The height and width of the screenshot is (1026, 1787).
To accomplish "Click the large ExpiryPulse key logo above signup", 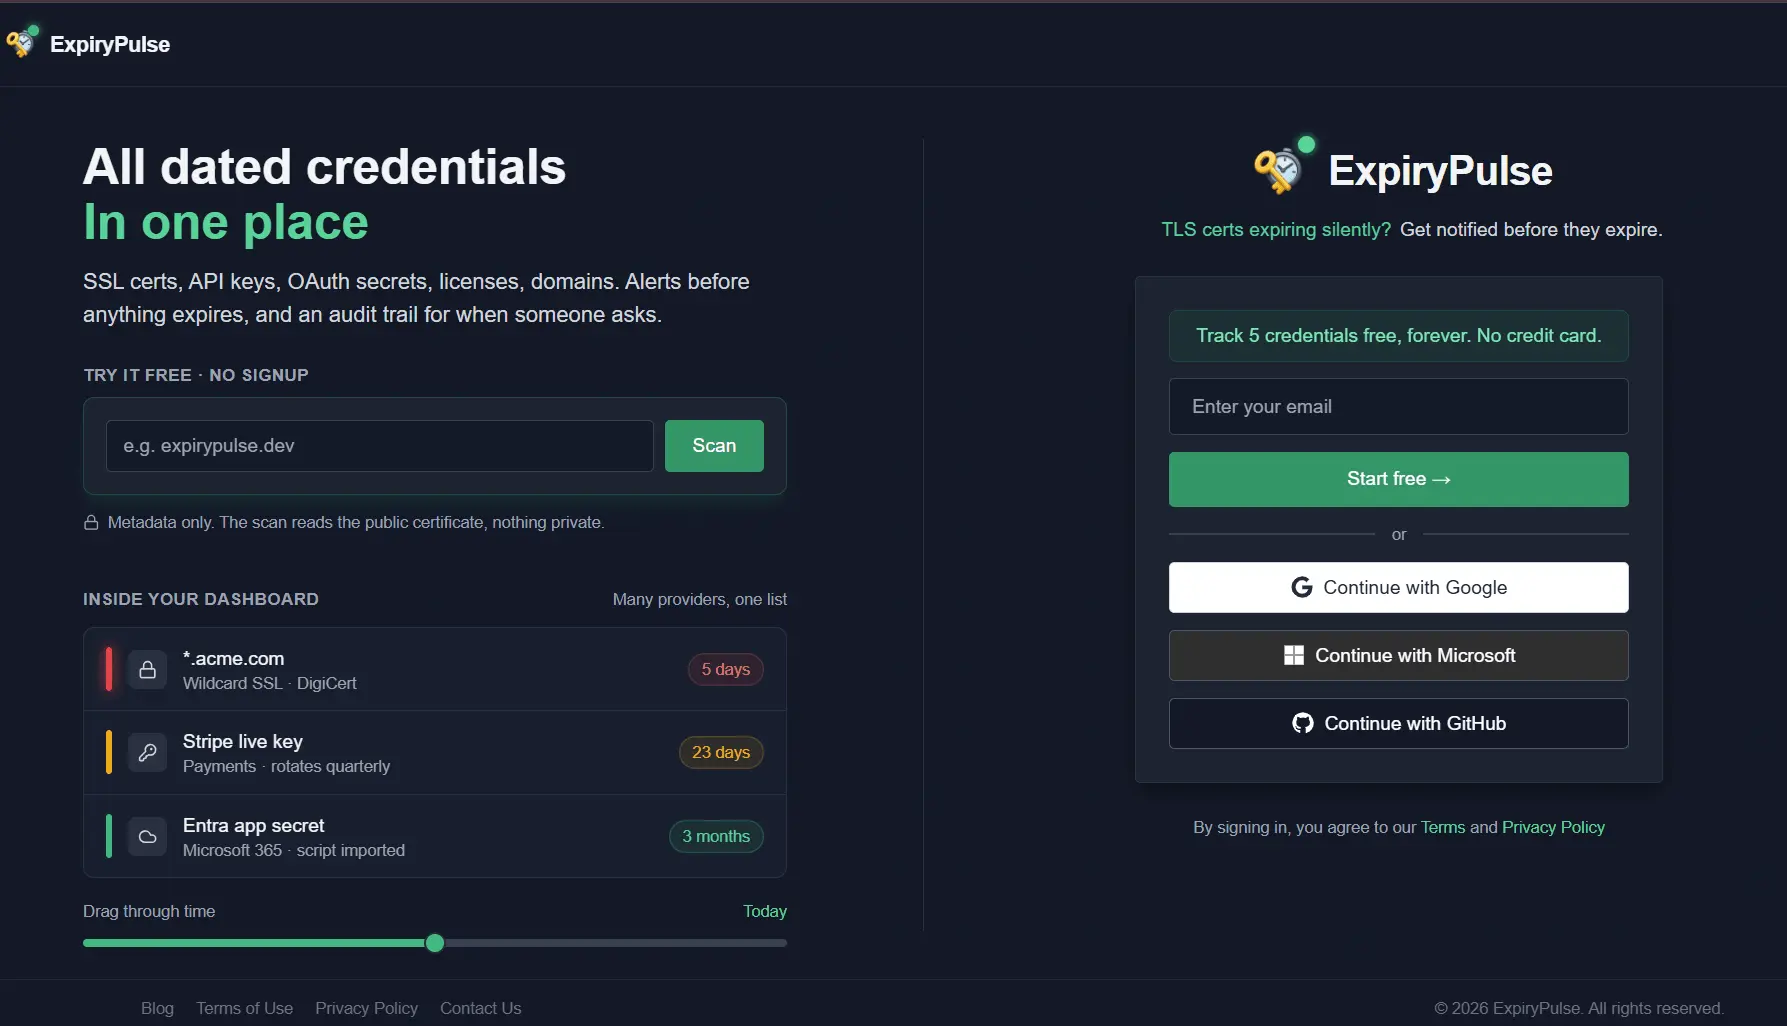I will pos(1284,165).
